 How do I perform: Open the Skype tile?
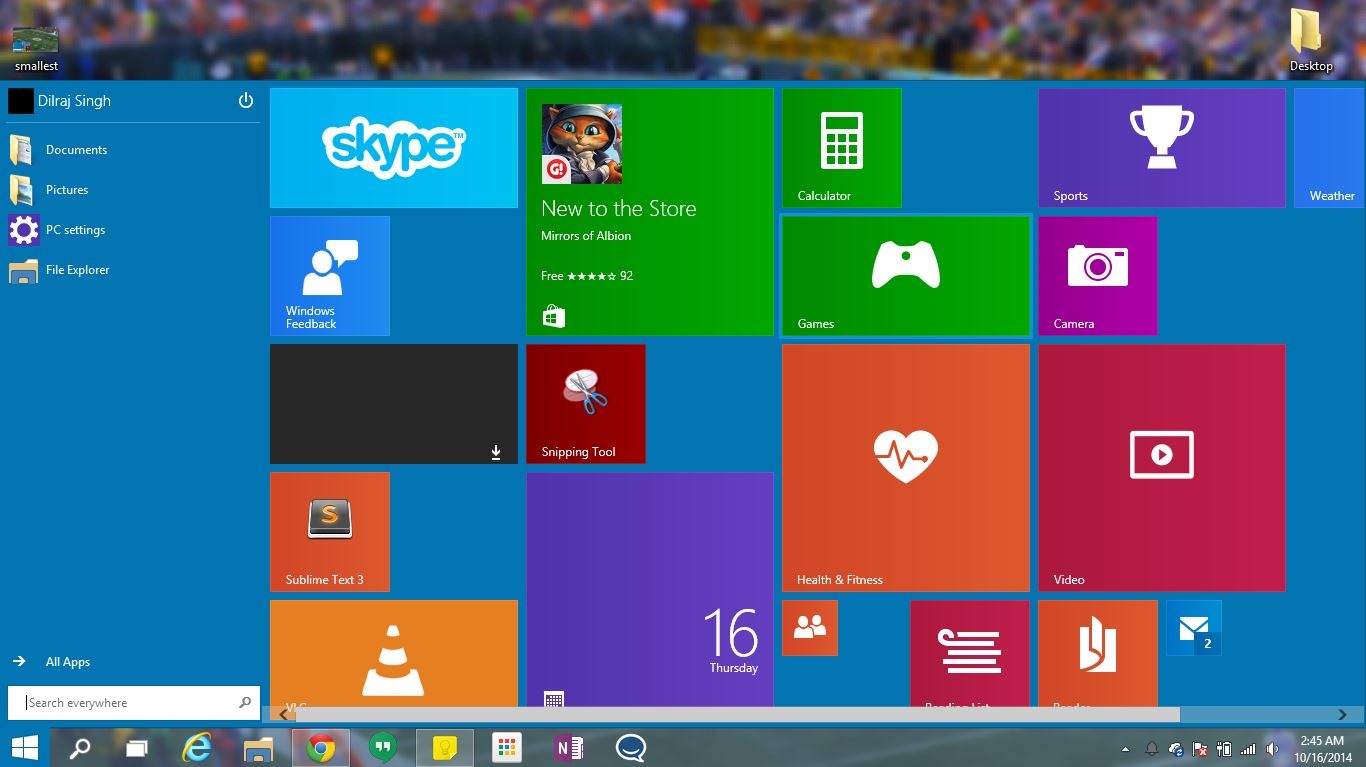coord(393,148)
